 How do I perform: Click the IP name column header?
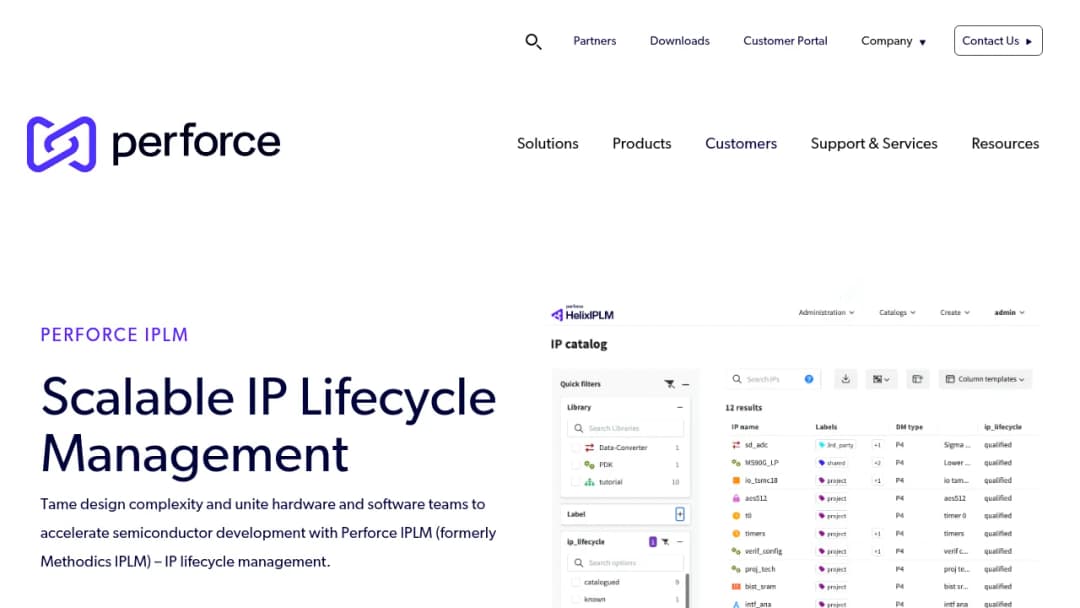(745, 427)
